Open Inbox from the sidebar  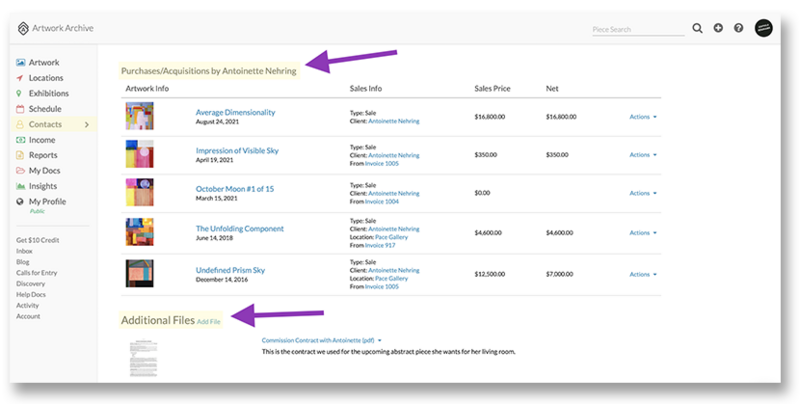pos(24,251)
